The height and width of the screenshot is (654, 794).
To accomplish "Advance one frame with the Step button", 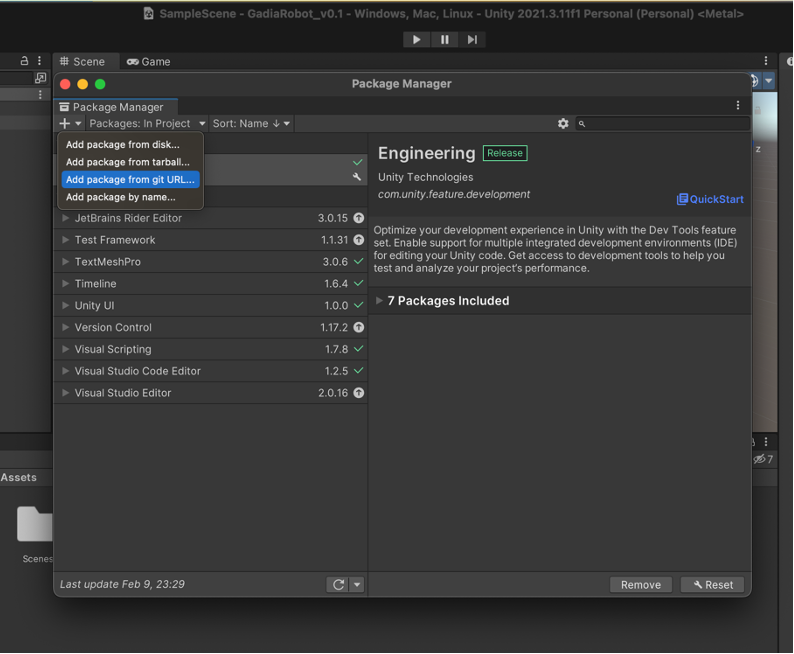I will click(472, 39).
